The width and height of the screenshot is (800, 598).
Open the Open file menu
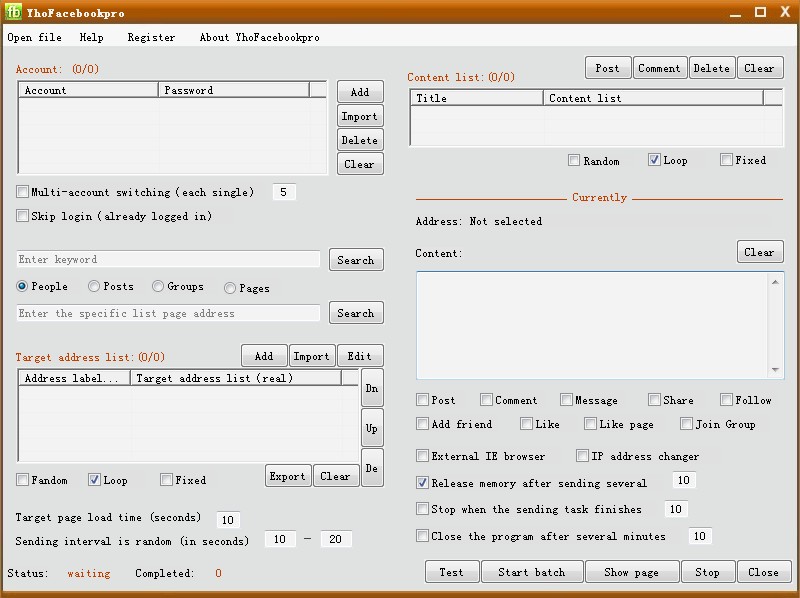click(x=34, y=37)
